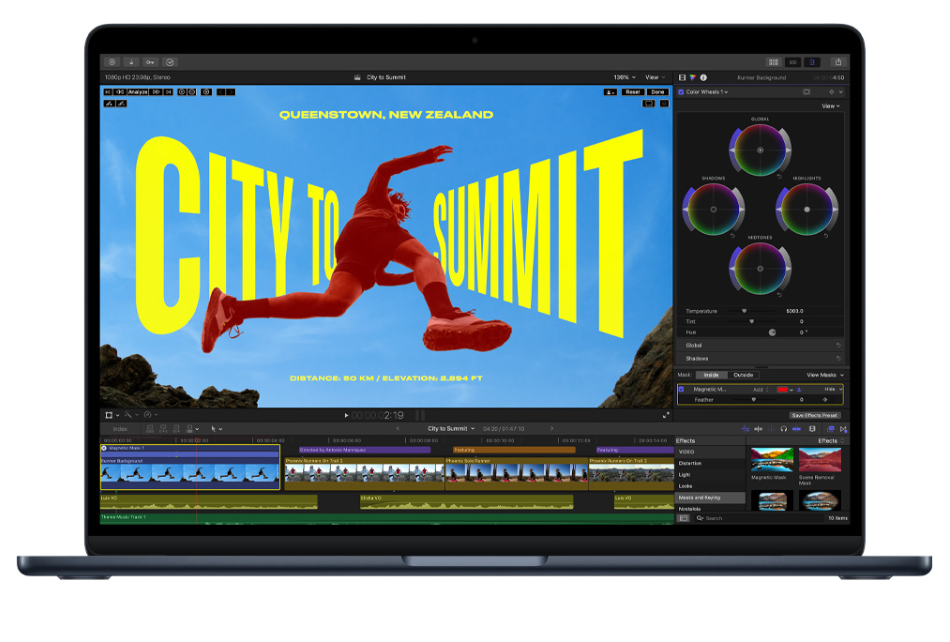Click the Done button in viewer
This screenshot has width=950, height=642.
coord(657,92)
